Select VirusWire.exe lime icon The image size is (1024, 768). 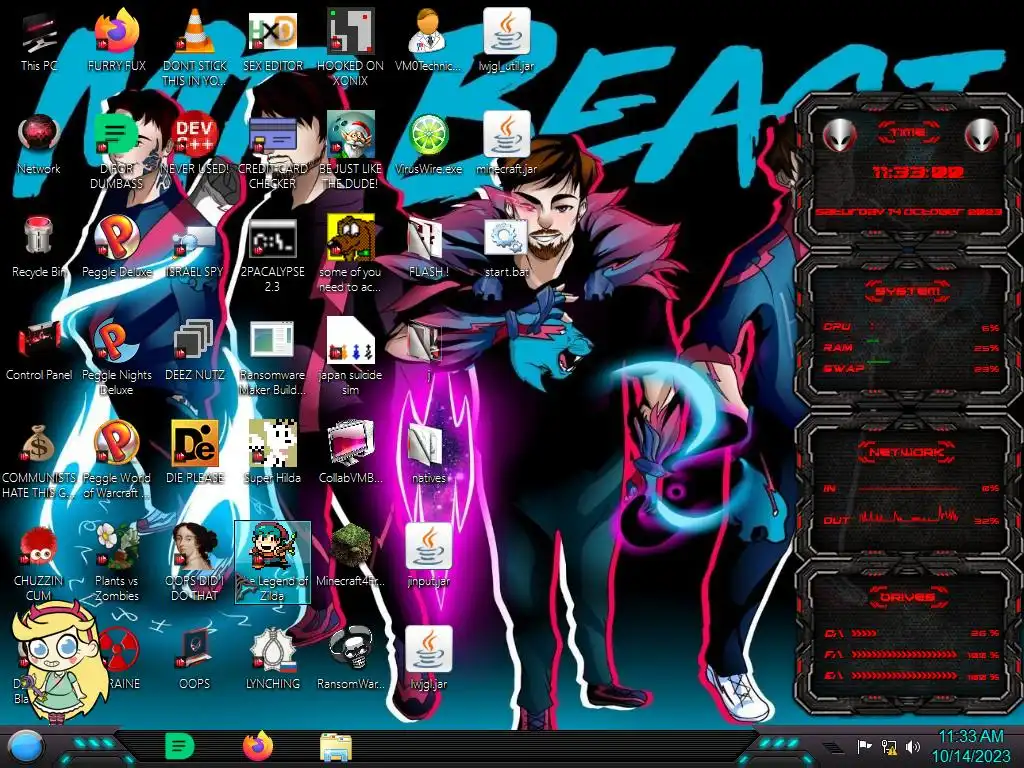(x=428, y=144)
